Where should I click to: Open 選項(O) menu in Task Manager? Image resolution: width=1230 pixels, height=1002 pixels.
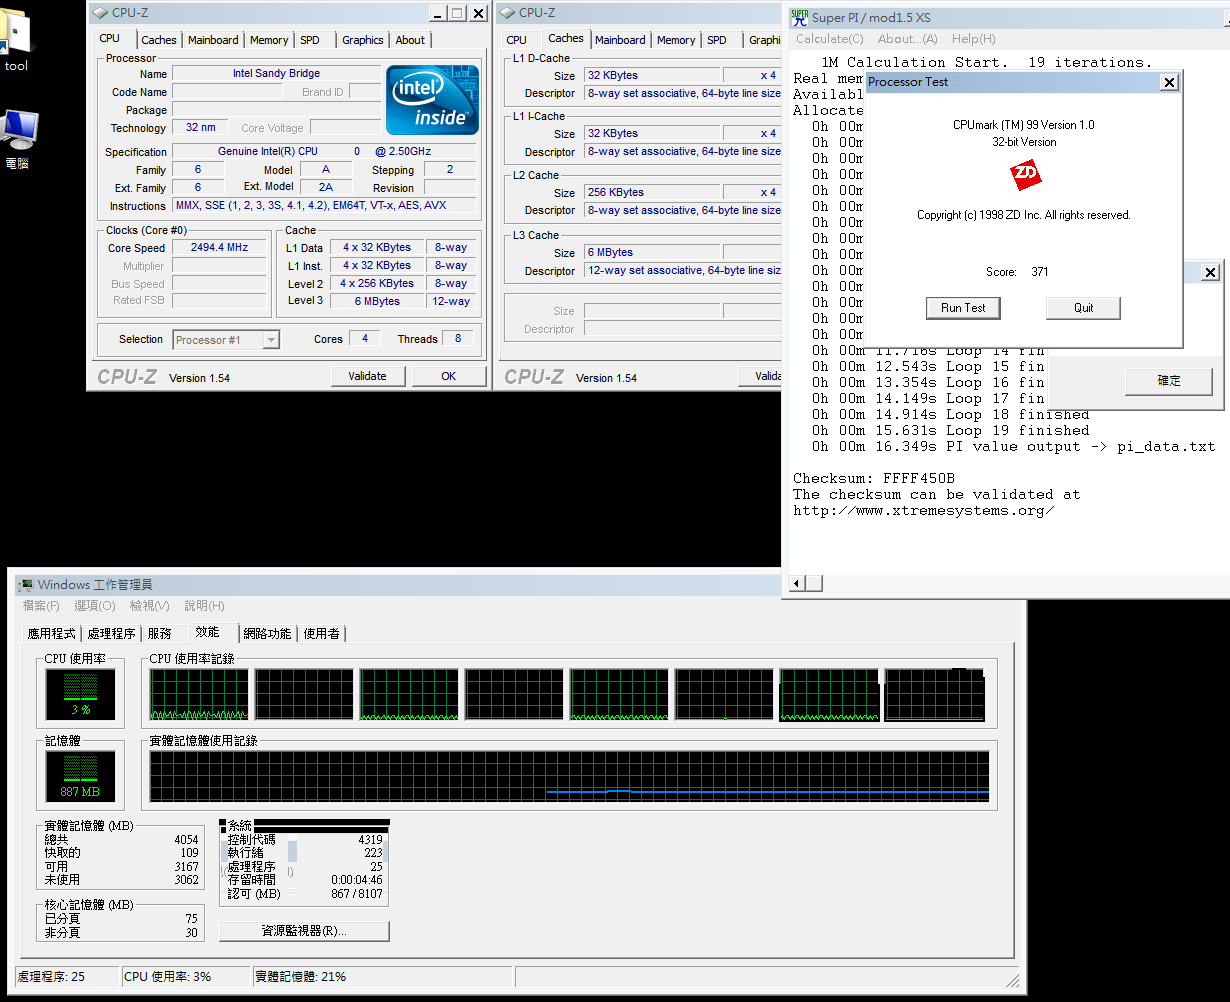tap(95, 606)
